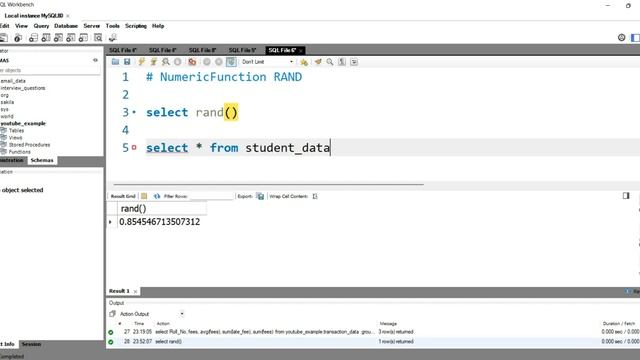The height and width of the screenshot is (360, 640).
Task: Close the Local instance MySQL80 connection tab
Action: pos(68,16)
